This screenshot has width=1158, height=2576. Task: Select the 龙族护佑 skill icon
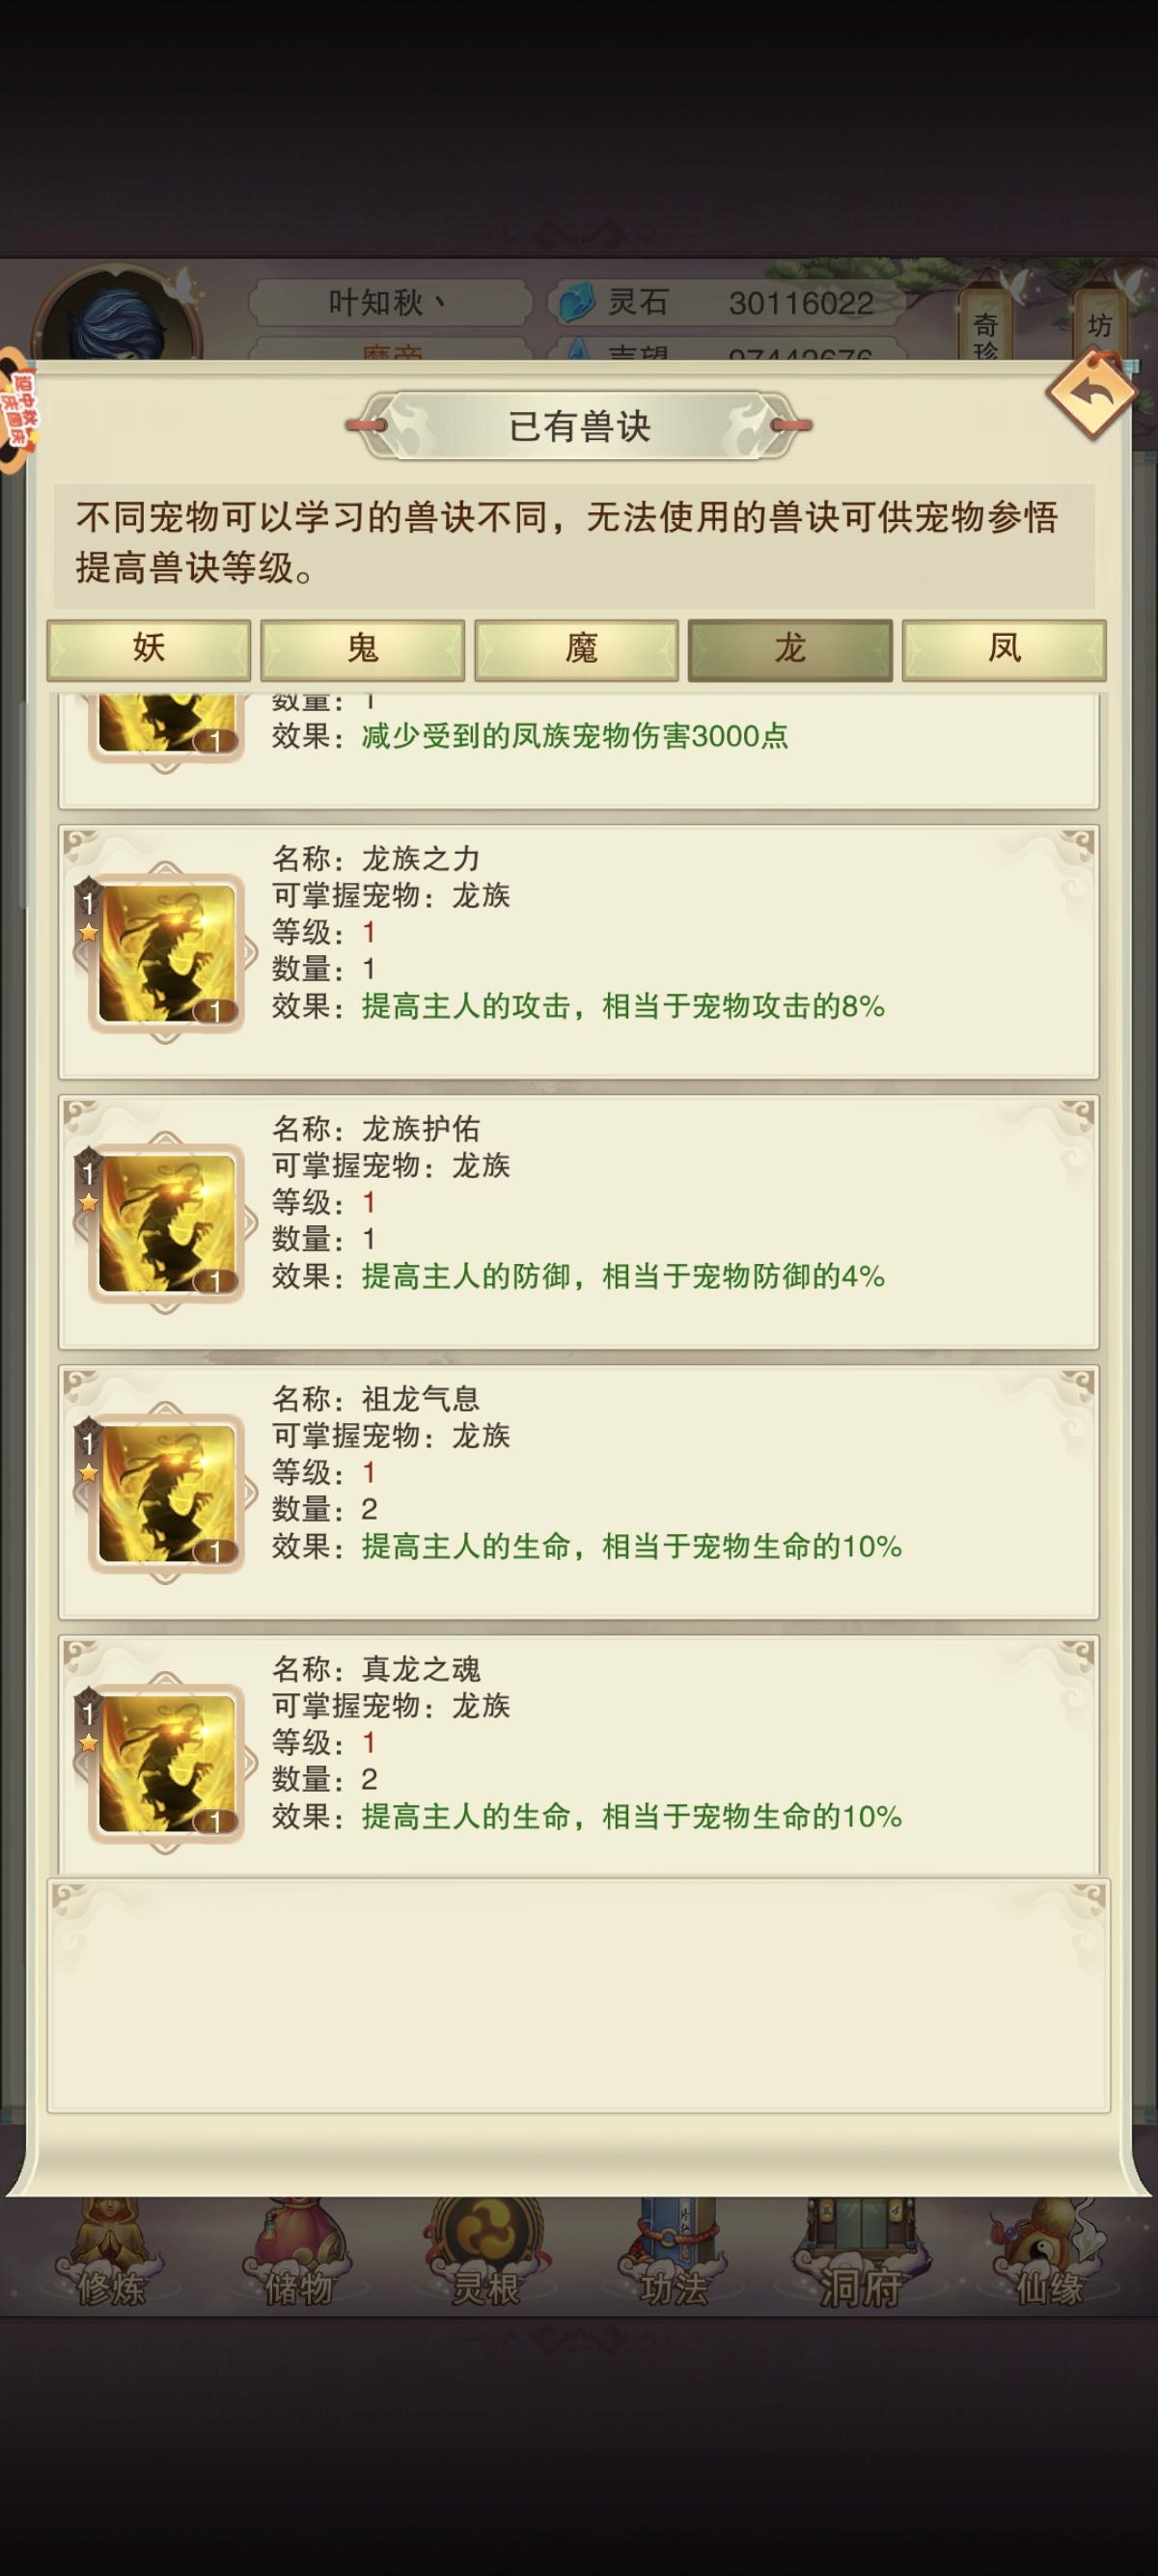coord(166,1223)
